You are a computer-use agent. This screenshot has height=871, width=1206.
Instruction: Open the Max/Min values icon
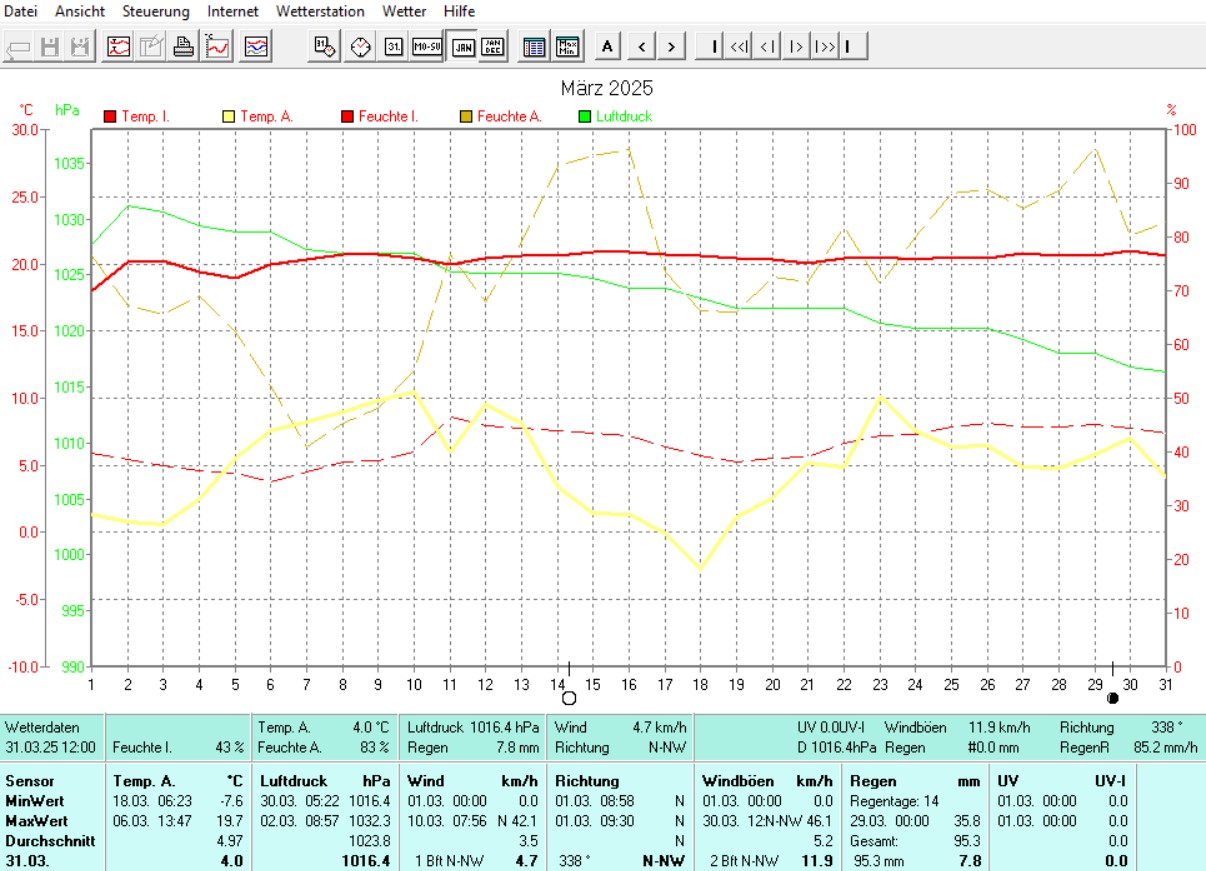(568, 46)
